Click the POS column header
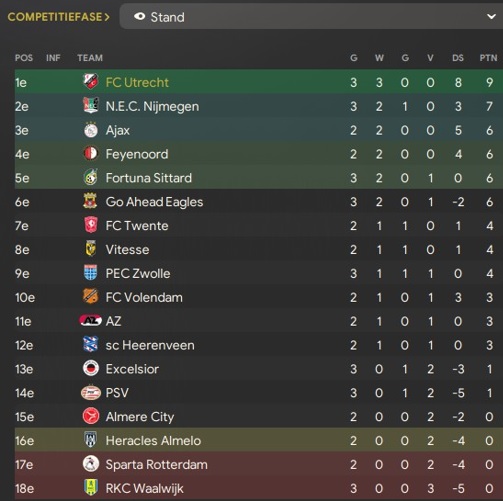 tap(24, 58)
